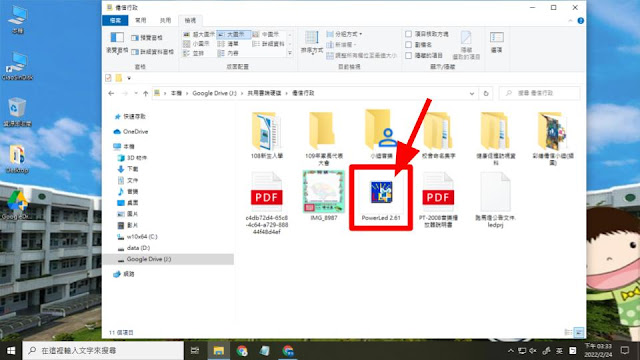Image resolution: width=640 pixels, height=360 pixels.
Task: Open the folder Options button in ribbon
Action: click(x=496, y=42)
